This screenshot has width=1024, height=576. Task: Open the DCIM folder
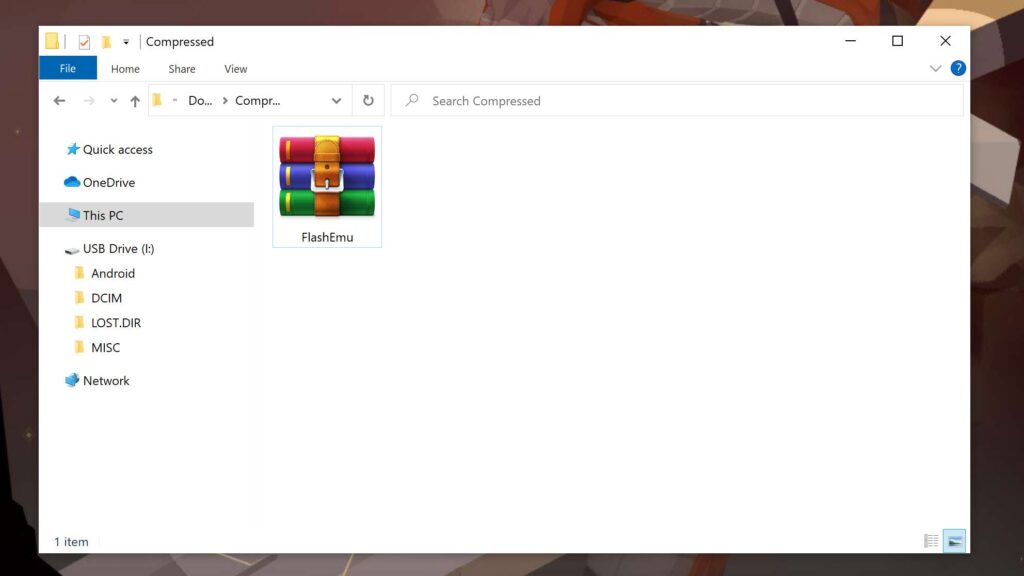[106, 298]
